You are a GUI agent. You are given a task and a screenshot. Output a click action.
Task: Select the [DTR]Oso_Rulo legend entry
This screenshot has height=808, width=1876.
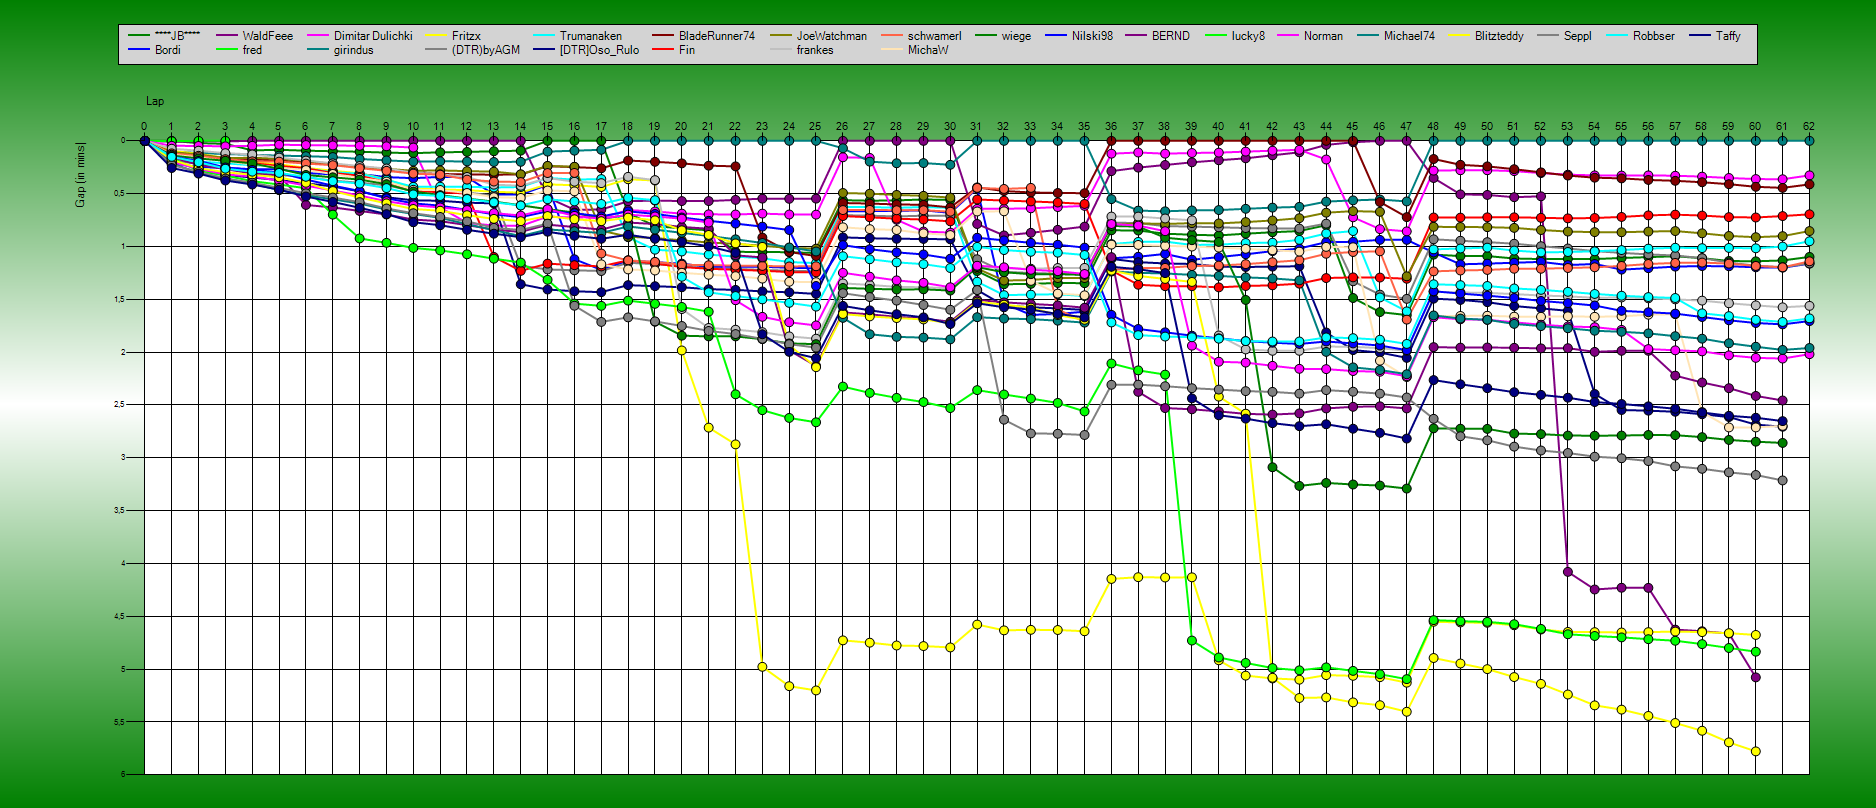tap(599, 50)
